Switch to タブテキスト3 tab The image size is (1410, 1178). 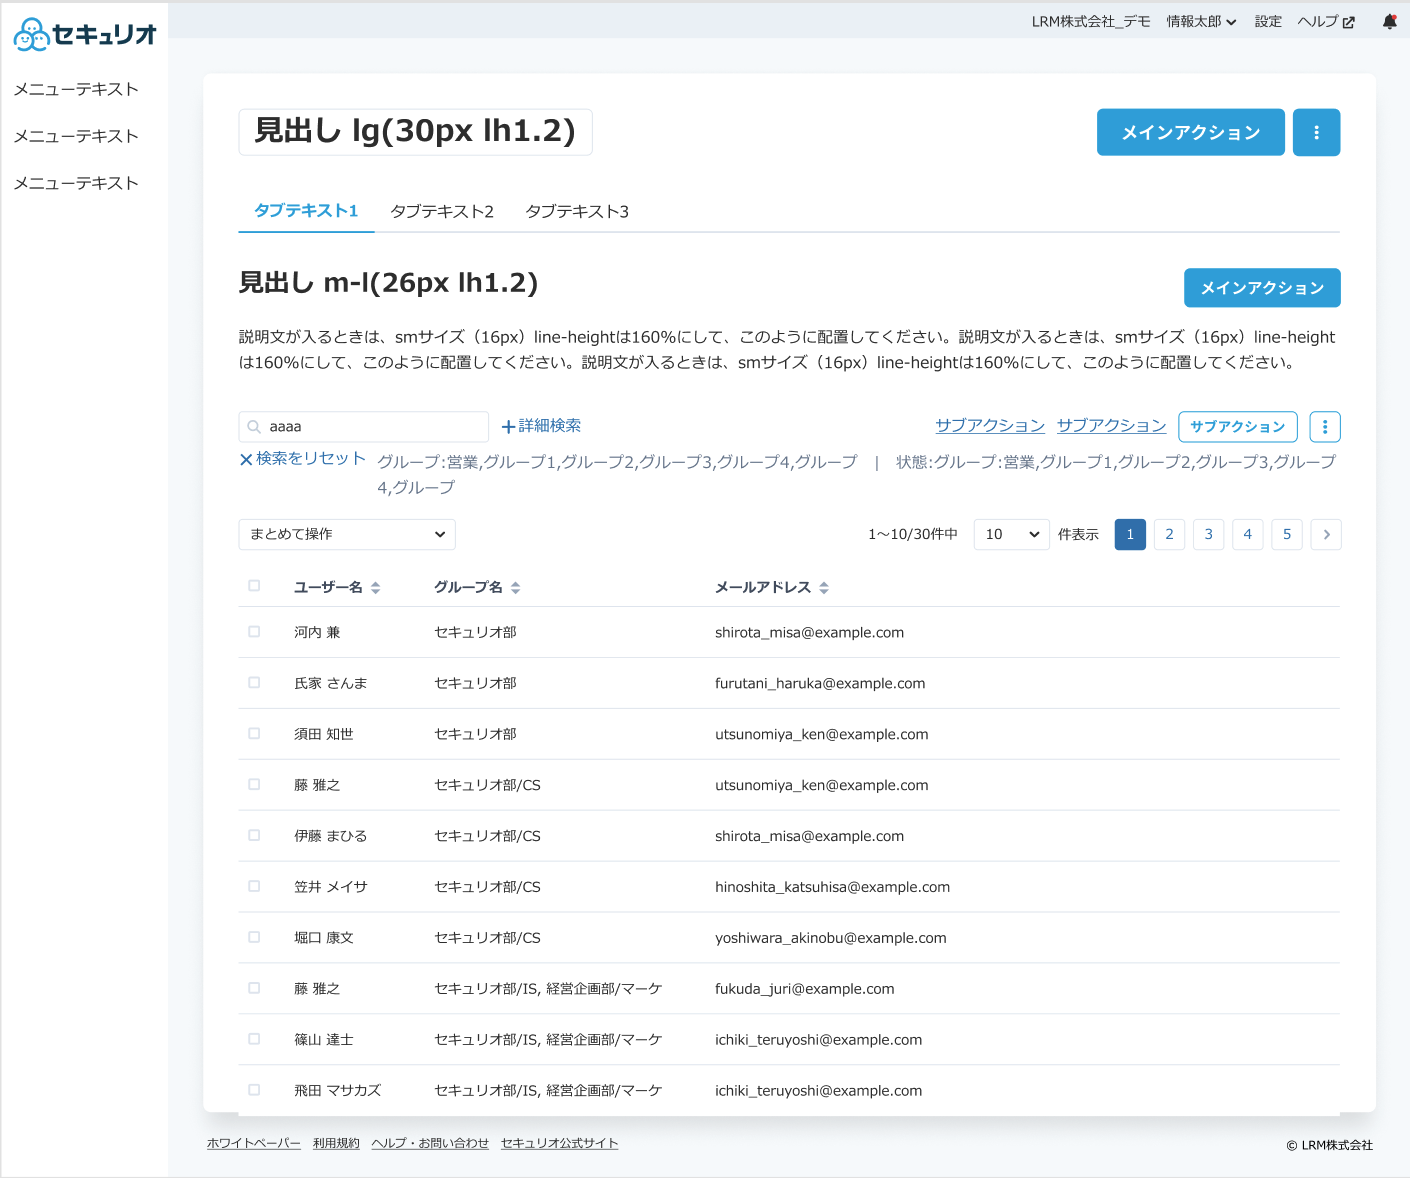tap(577, 211)
